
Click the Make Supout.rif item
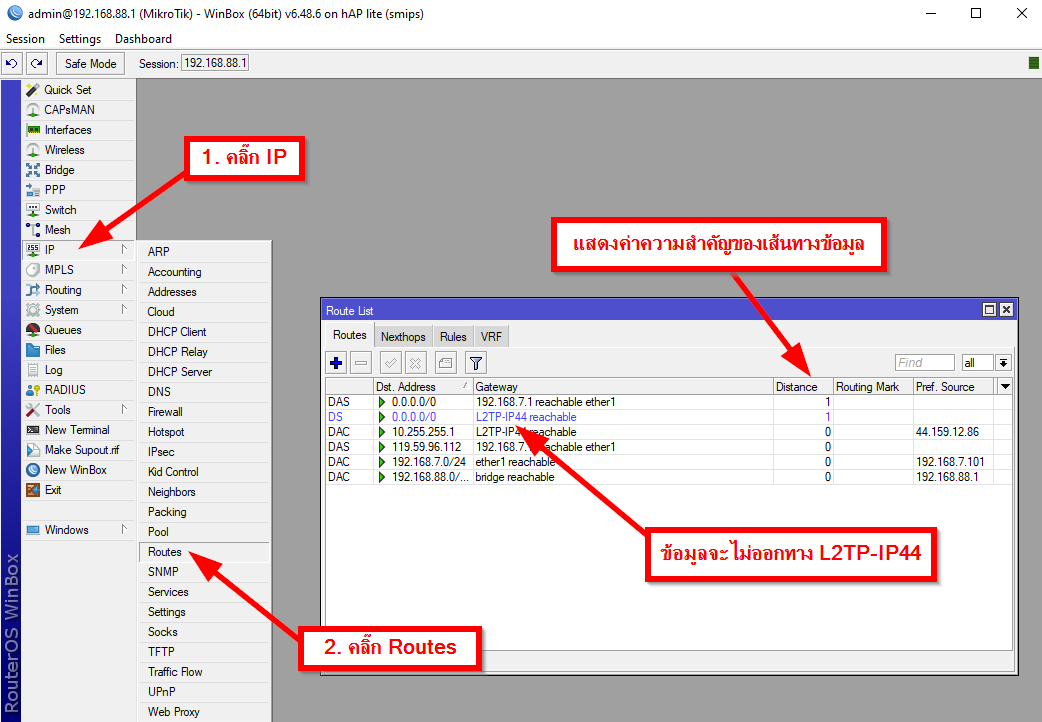tap(78, 449)
